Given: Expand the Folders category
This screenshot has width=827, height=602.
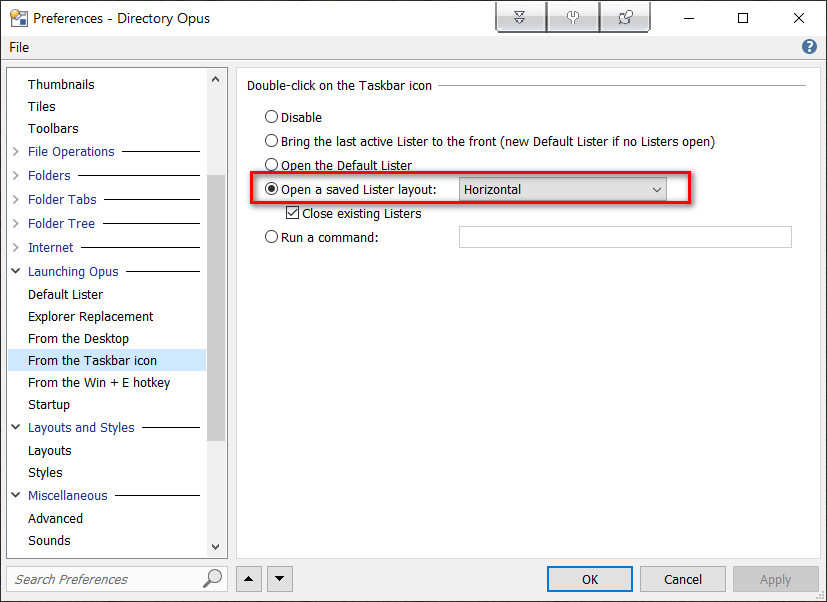Looking at the screenshot, I should coord(16,176).
